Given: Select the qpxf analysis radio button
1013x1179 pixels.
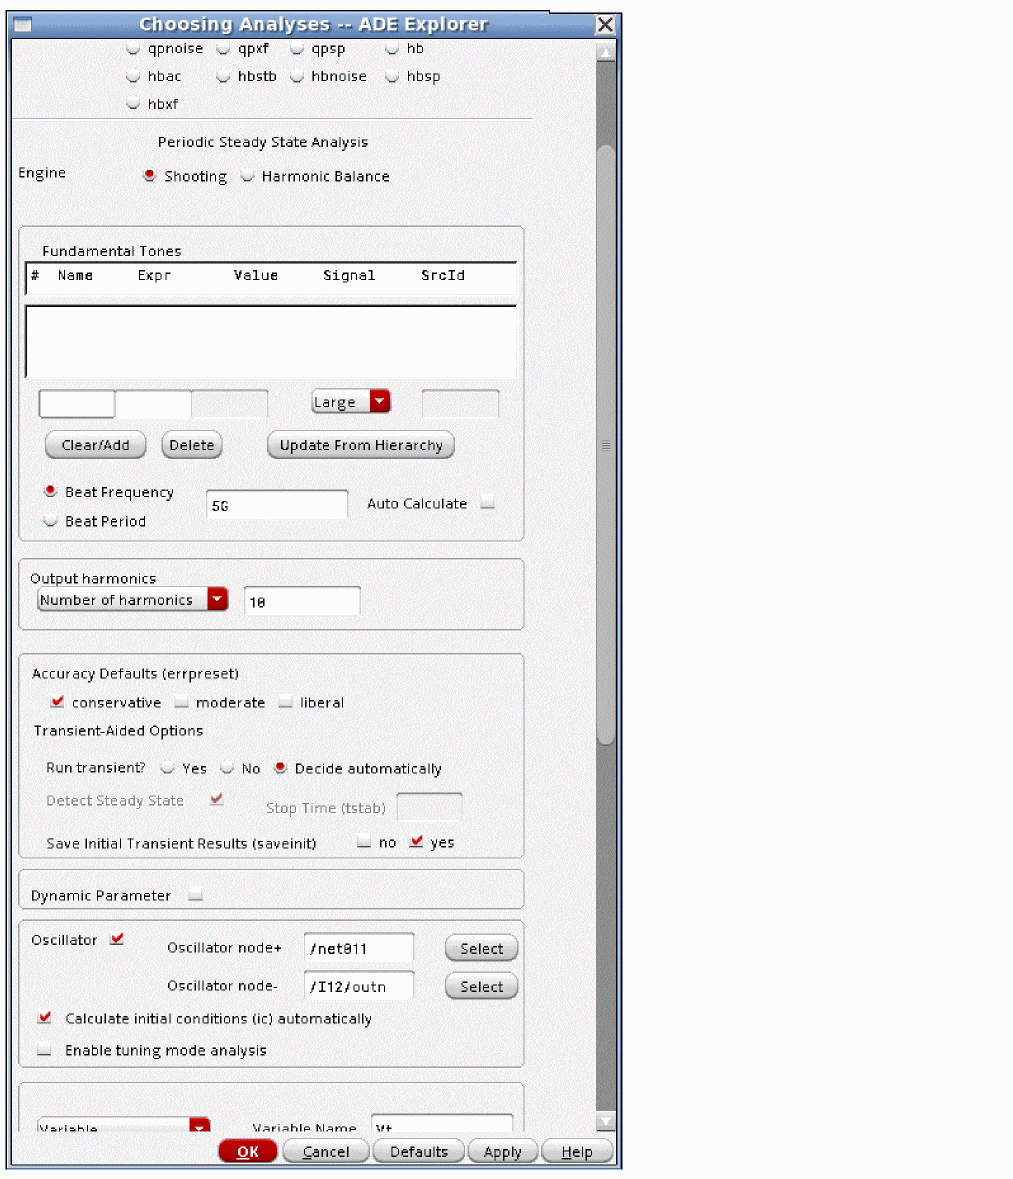Looking at the screenshot, I should (x=223, y=49).
